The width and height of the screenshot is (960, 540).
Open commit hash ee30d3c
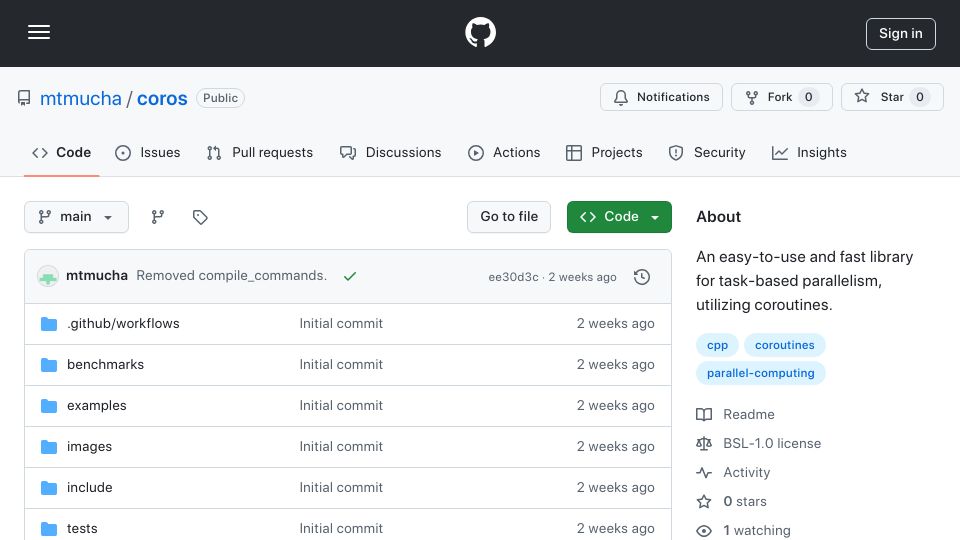[x=513, y=277]
